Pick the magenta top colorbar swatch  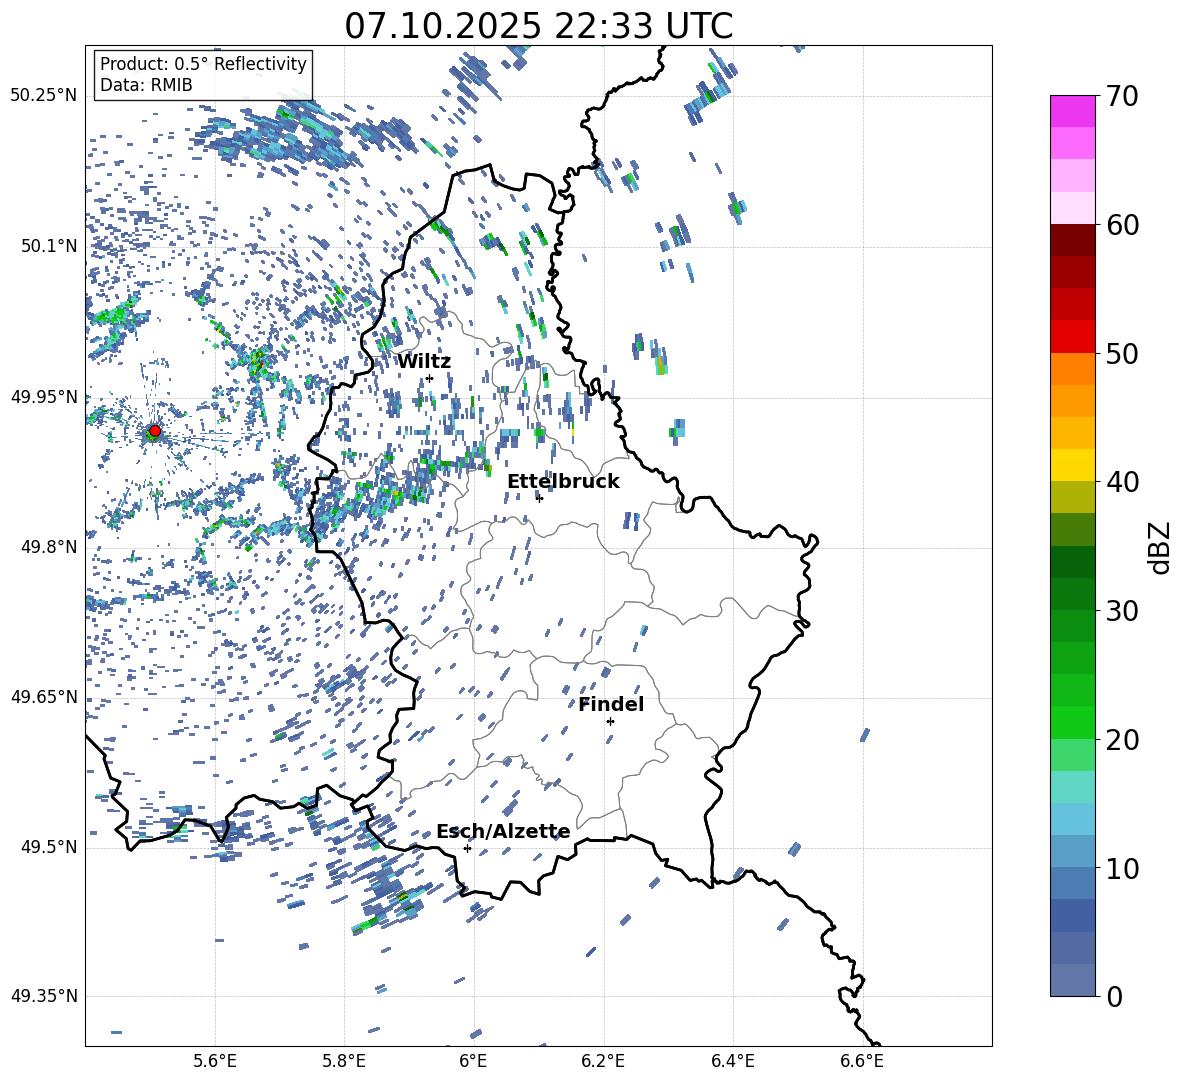coord(1072,111)
